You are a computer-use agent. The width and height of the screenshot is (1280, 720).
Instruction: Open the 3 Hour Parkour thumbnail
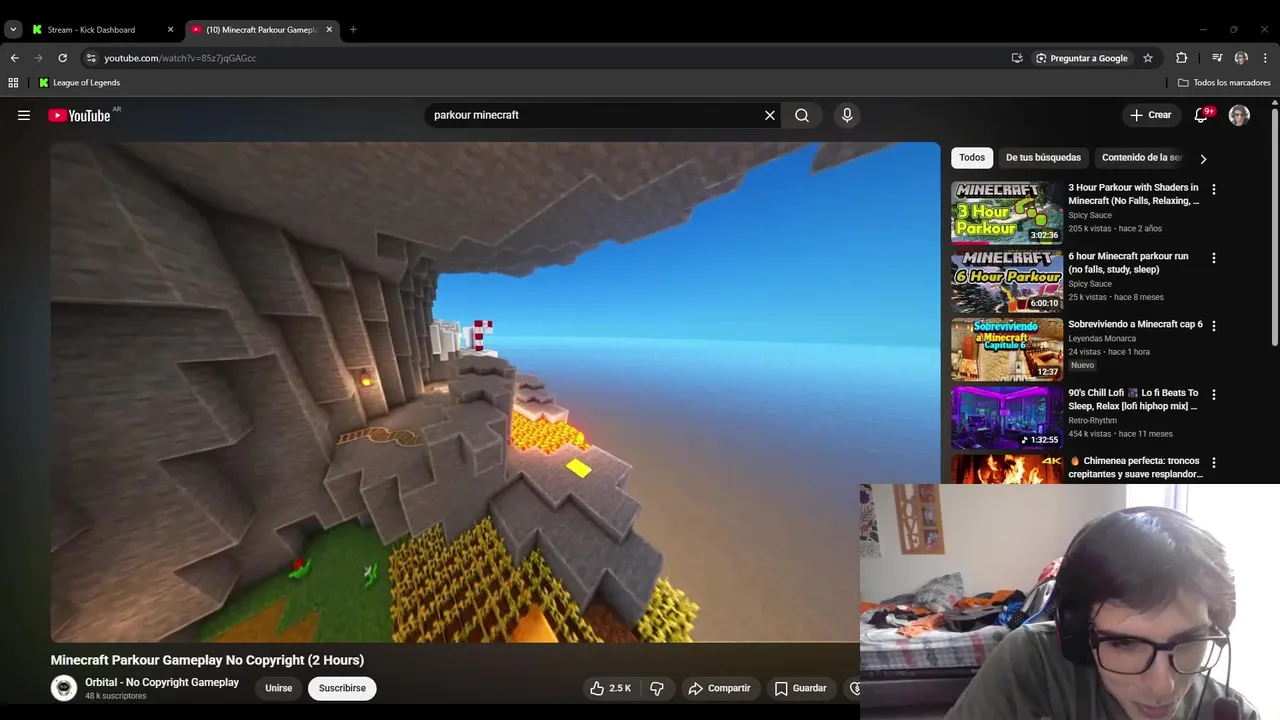point(1006,212)
